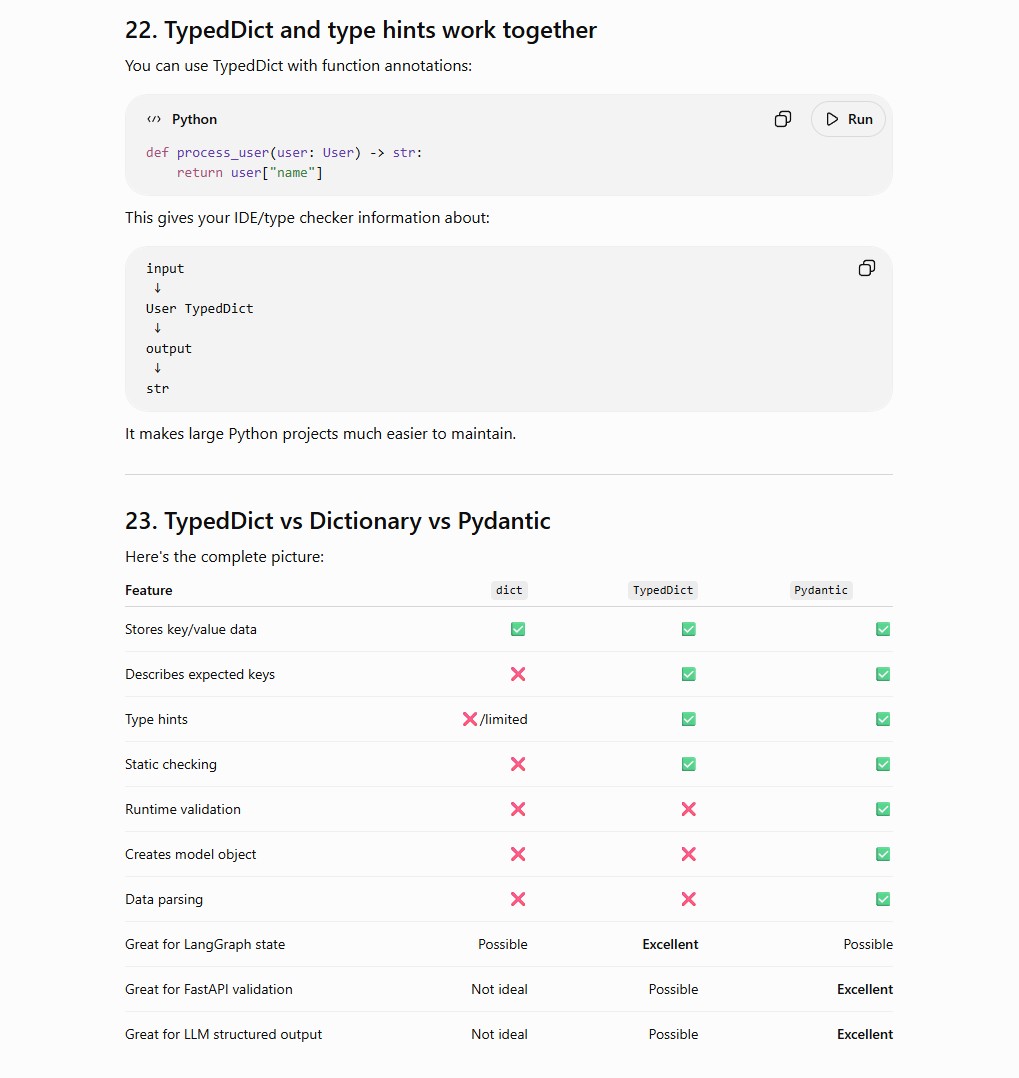The image size is (1019, 1078).
Task: Click TypedDict's green check in Static checking row
Action: [x=688, y=764]
